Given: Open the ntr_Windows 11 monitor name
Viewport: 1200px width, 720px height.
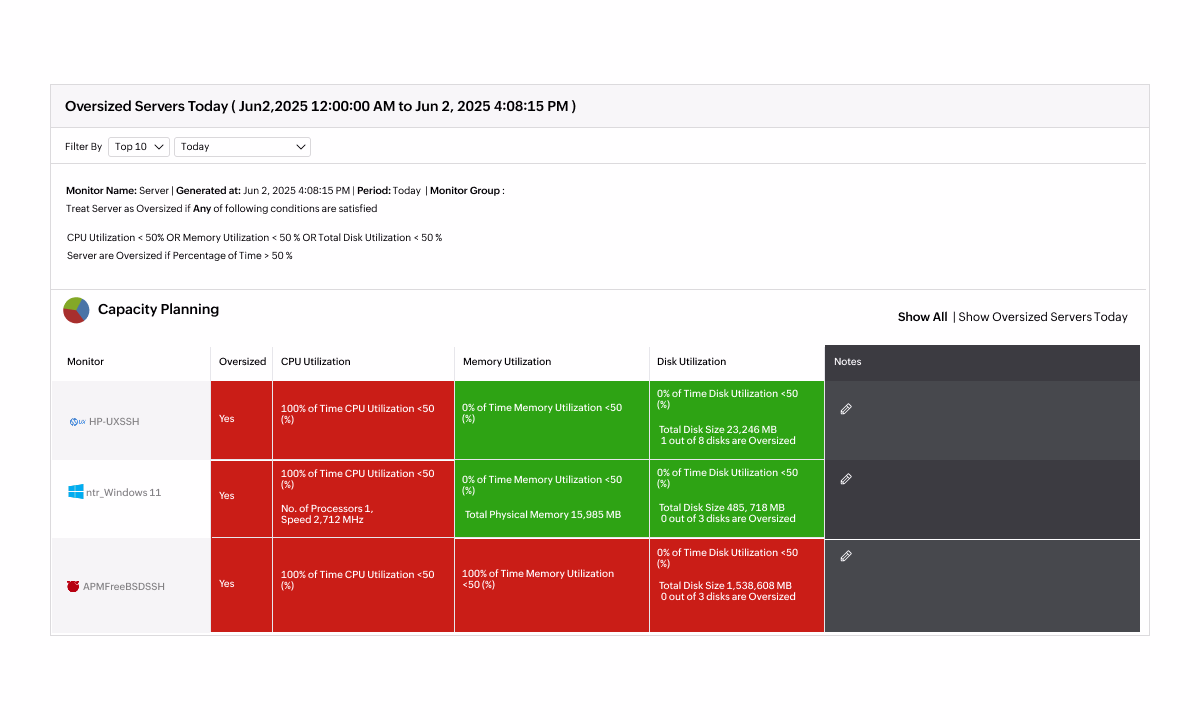Looking at the screenshot, I should (x=123, y=493).
